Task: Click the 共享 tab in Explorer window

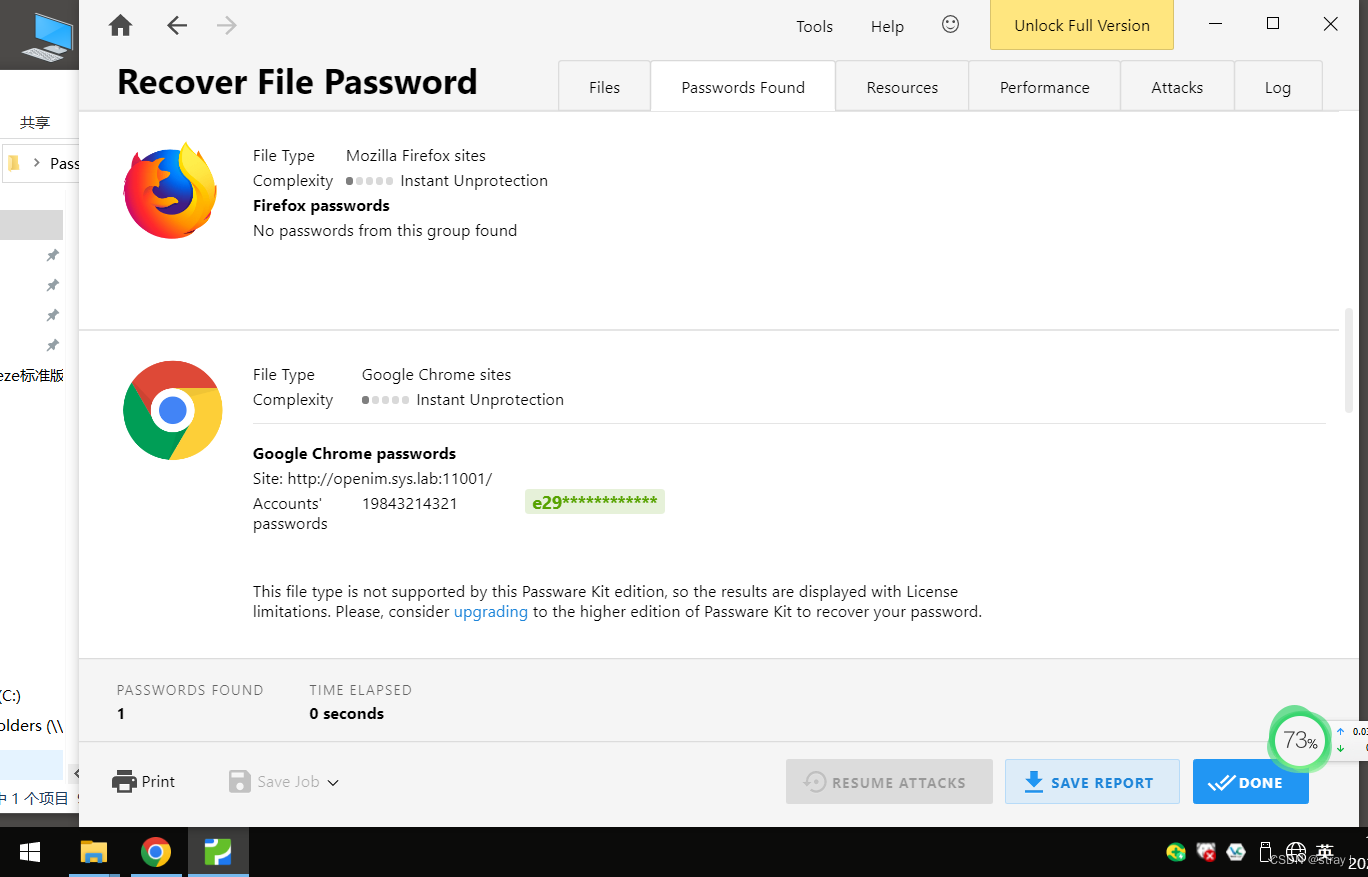Action: click(35, 122)
